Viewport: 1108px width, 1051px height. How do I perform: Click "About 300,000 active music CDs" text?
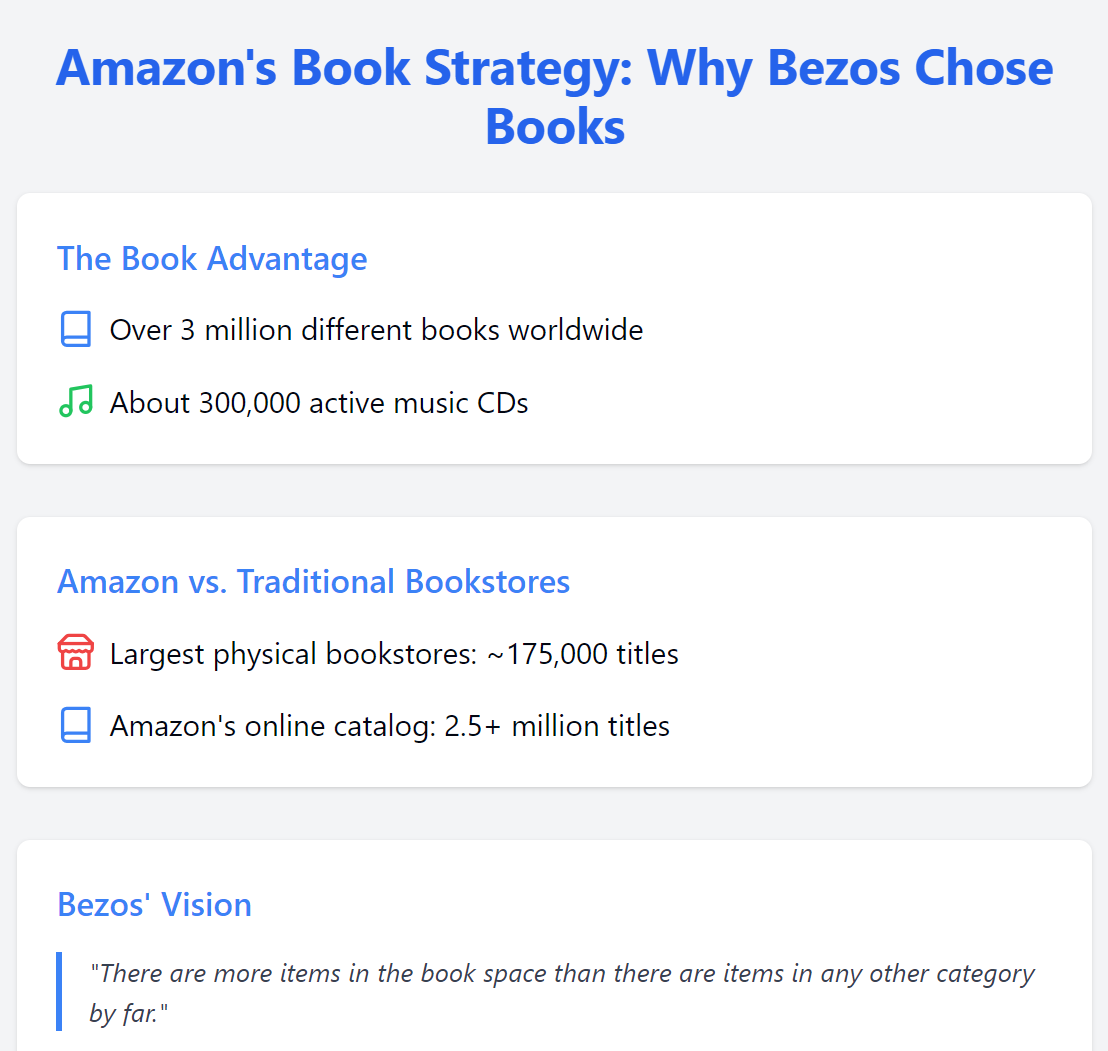click(319, 403)
